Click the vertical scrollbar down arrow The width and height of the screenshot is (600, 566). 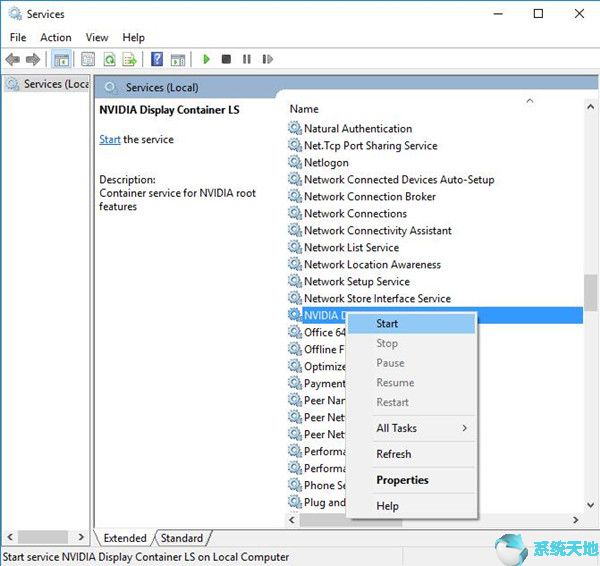click(590, 505)
